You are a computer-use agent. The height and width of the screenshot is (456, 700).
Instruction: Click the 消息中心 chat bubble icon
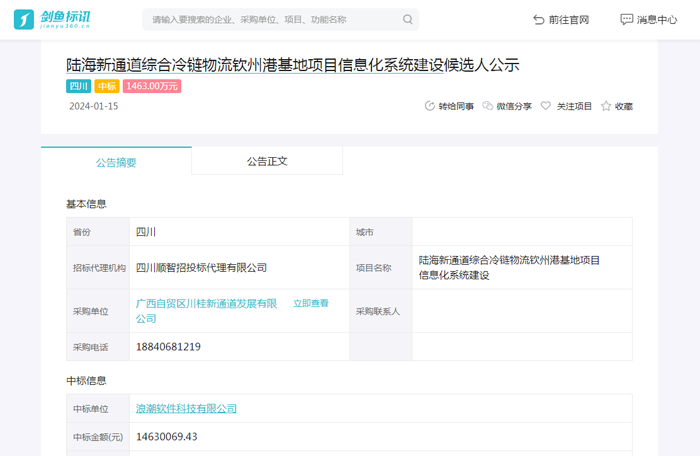coord(626,19)
